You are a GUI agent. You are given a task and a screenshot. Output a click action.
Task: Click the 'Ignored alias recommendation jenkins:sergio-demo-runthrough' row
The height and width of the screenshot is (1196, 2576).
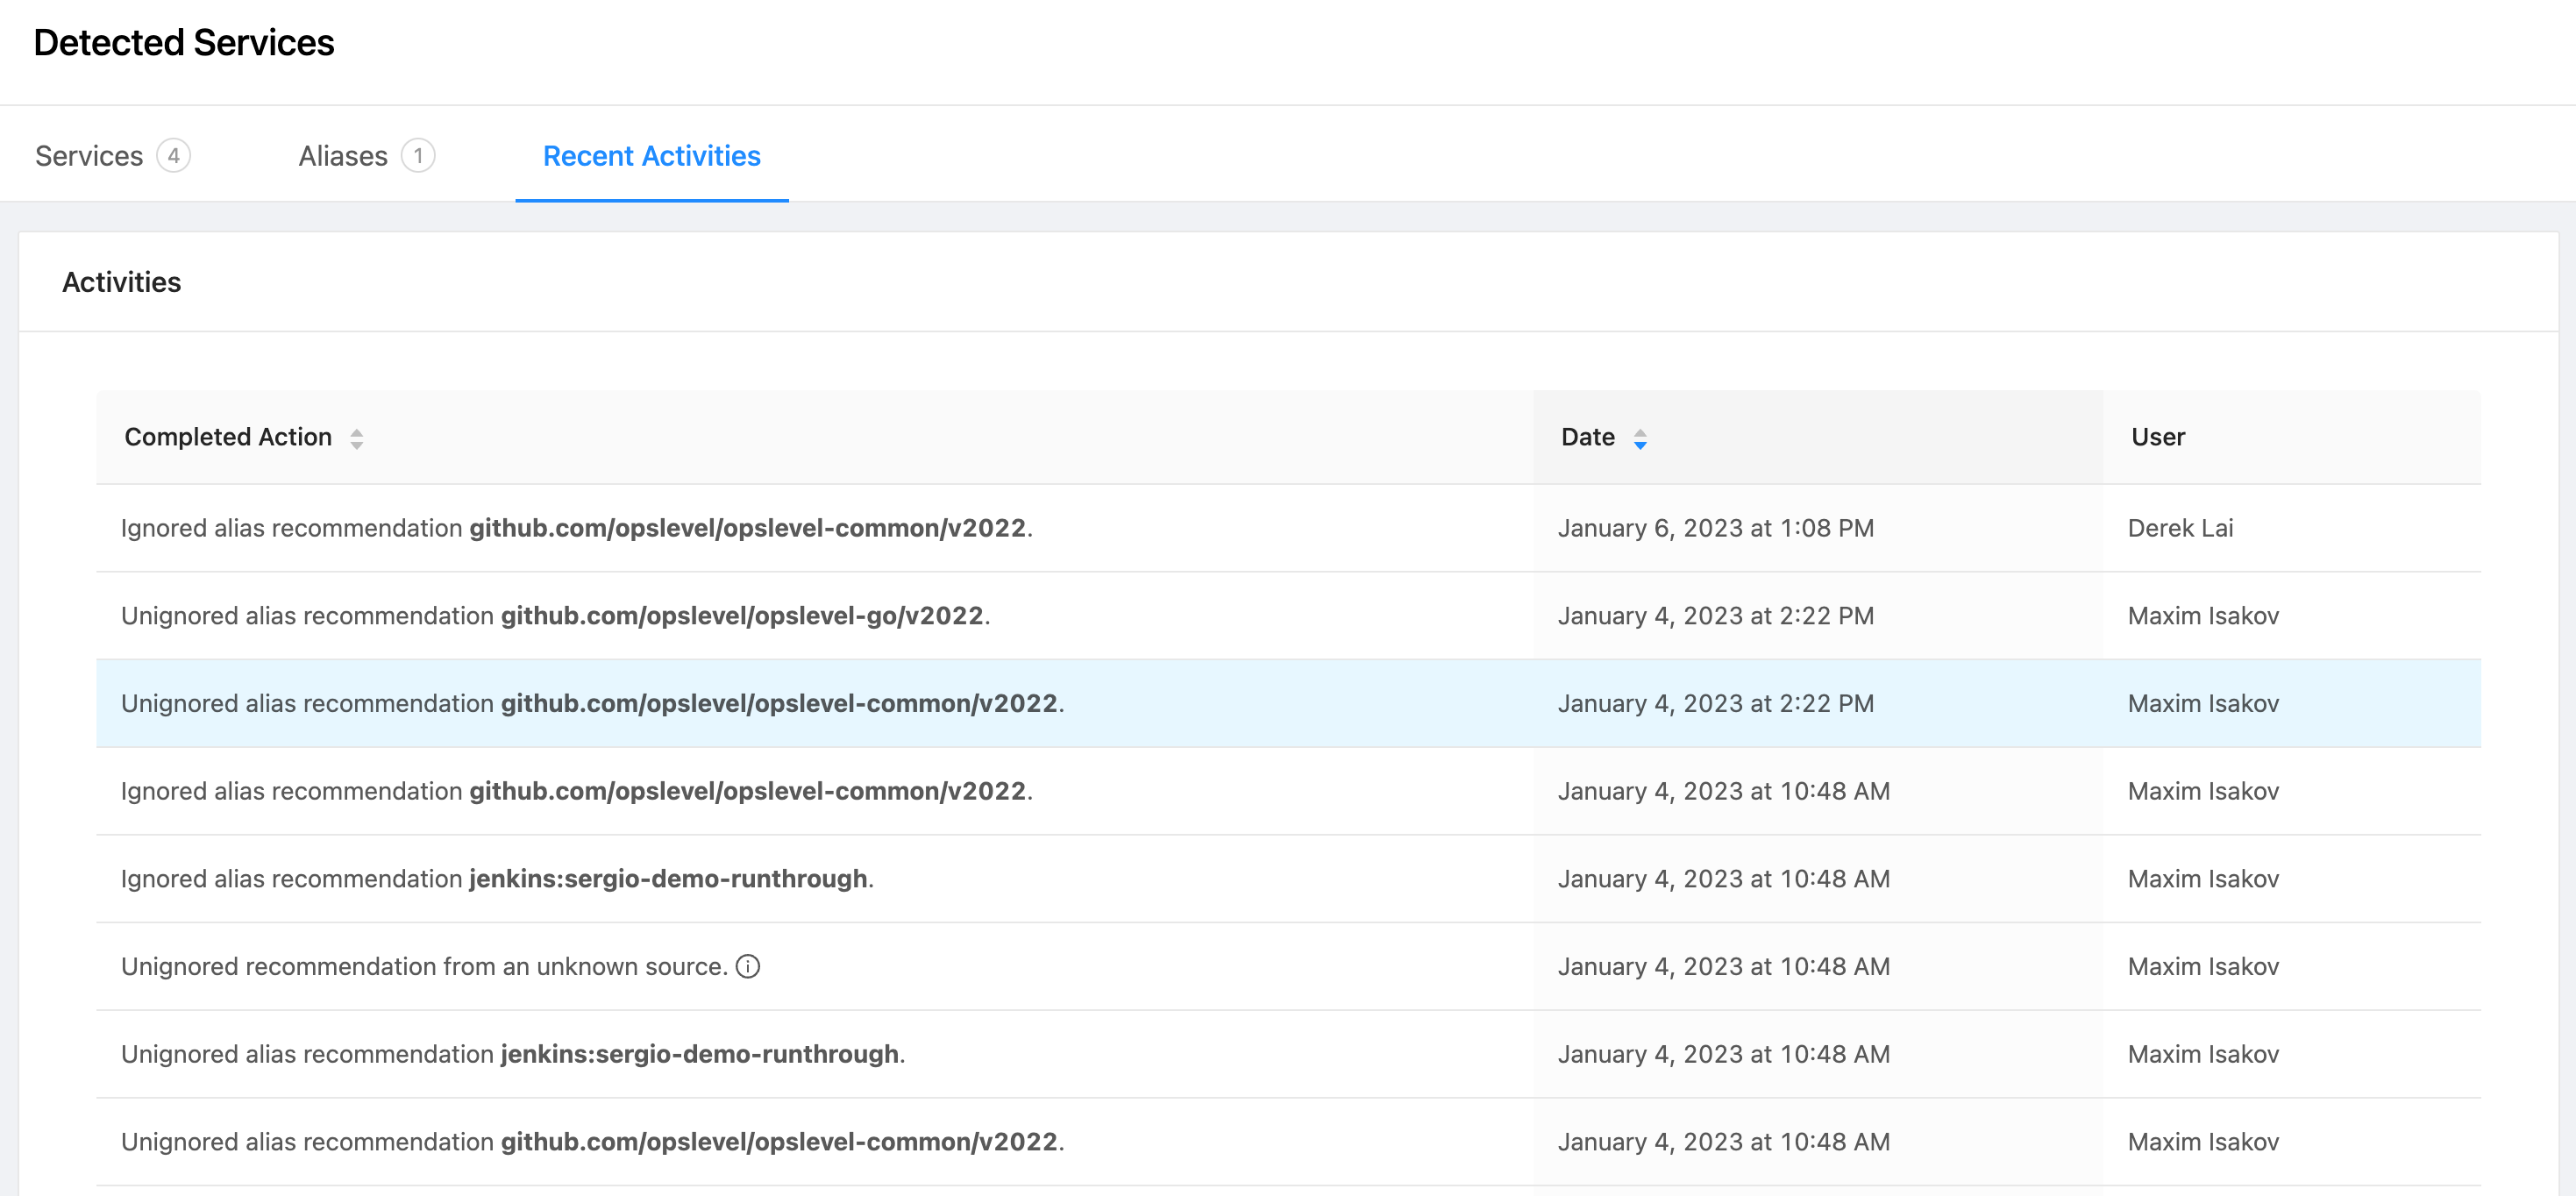pos(1288,879)
